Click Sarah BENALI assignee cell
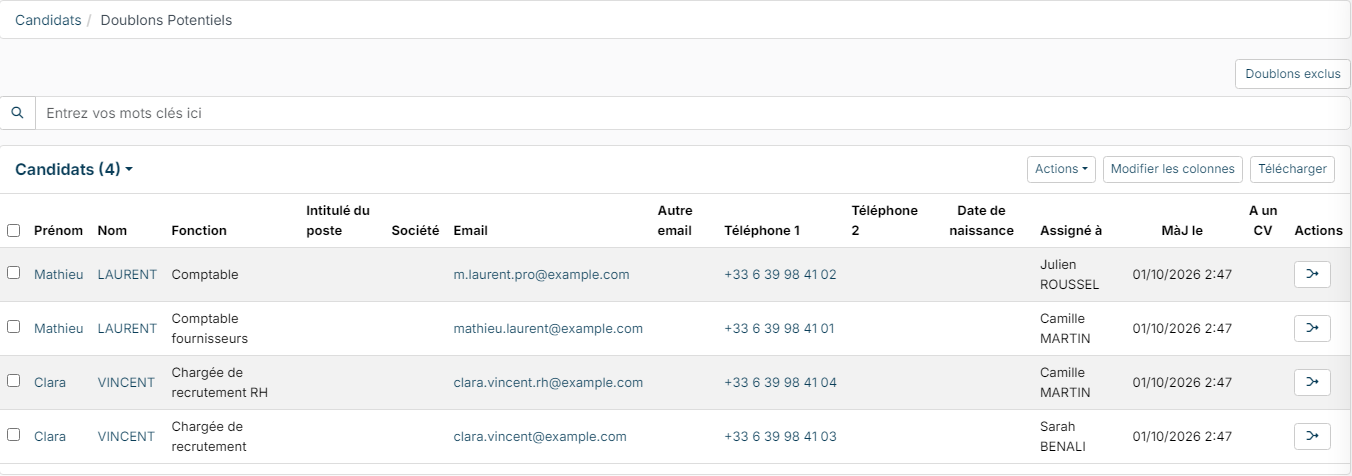 click(1064, 436)
